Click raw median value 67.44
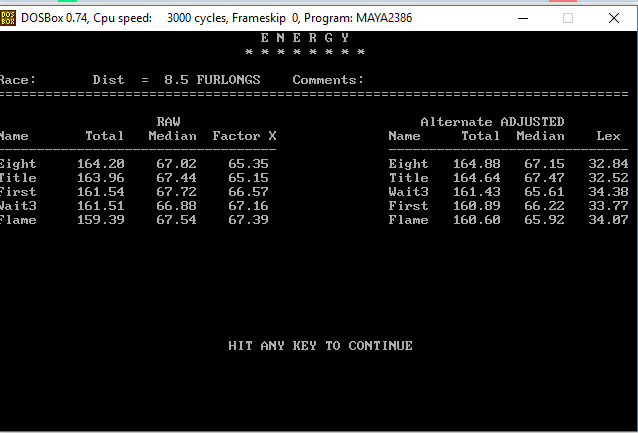 (x=176, y=178)
